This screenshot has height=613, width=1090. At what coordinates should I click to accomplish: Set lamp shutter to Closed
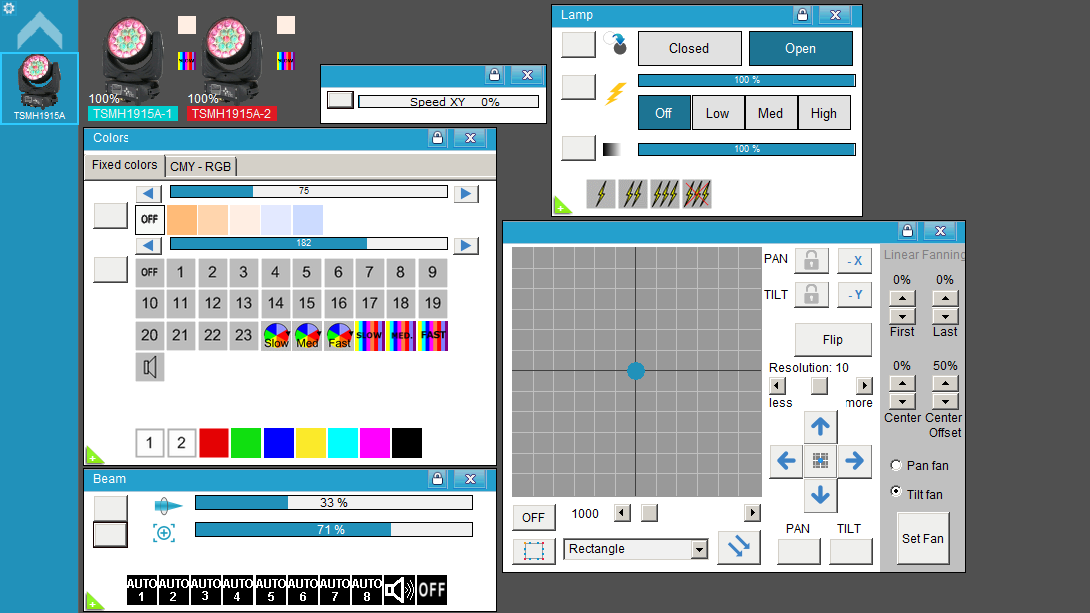point(689,49)
